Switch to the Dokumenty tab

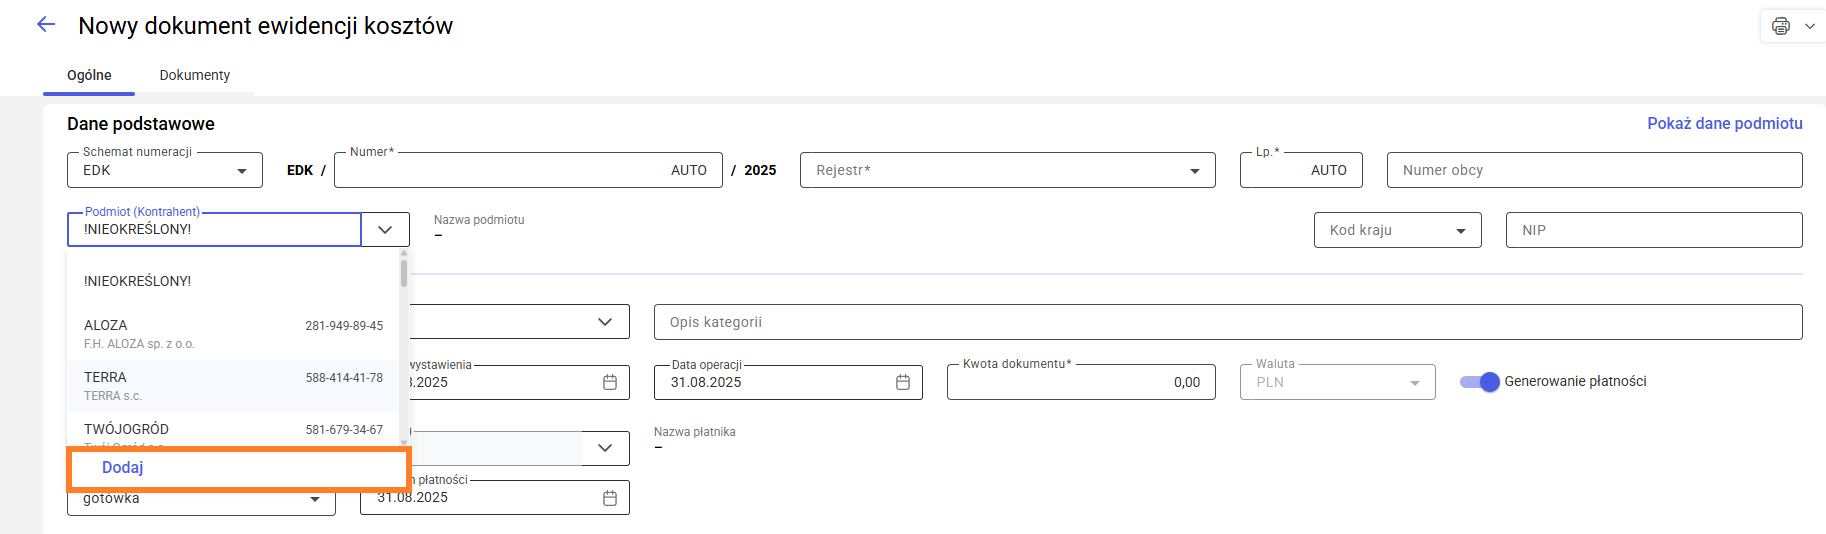194,75
